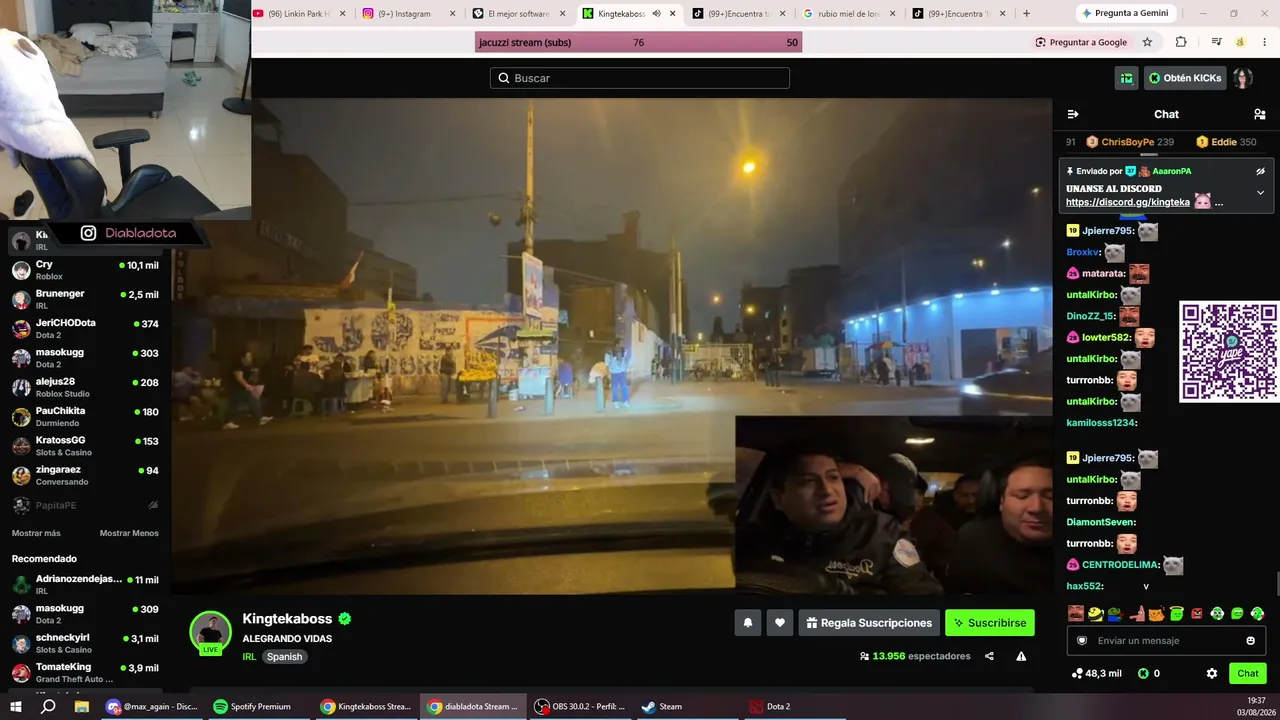
Task: Open Windows taskbar search
Action: pos(48,706)
